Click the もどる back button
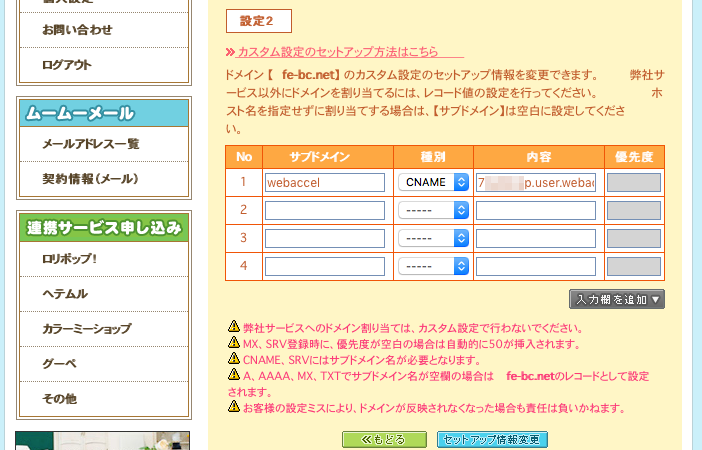Viewport: 702px width, 450px height. (384, 440)
